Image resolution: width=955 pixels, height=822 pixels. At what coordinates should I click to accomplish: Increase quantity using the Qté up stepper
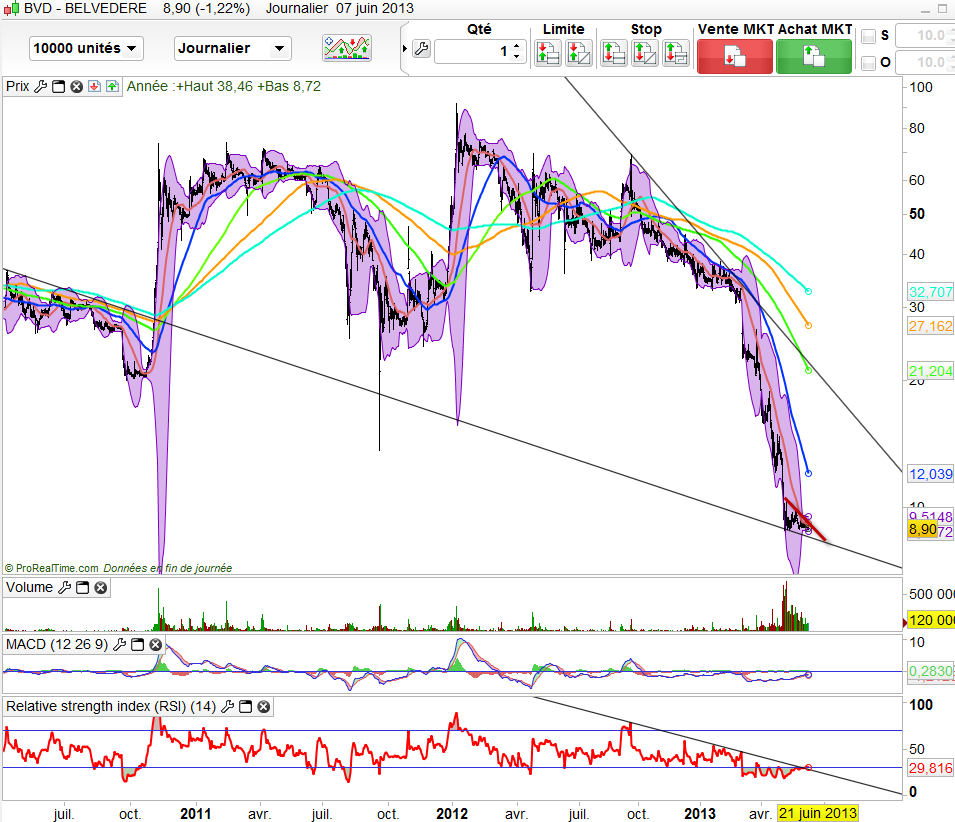click(516, 45)
